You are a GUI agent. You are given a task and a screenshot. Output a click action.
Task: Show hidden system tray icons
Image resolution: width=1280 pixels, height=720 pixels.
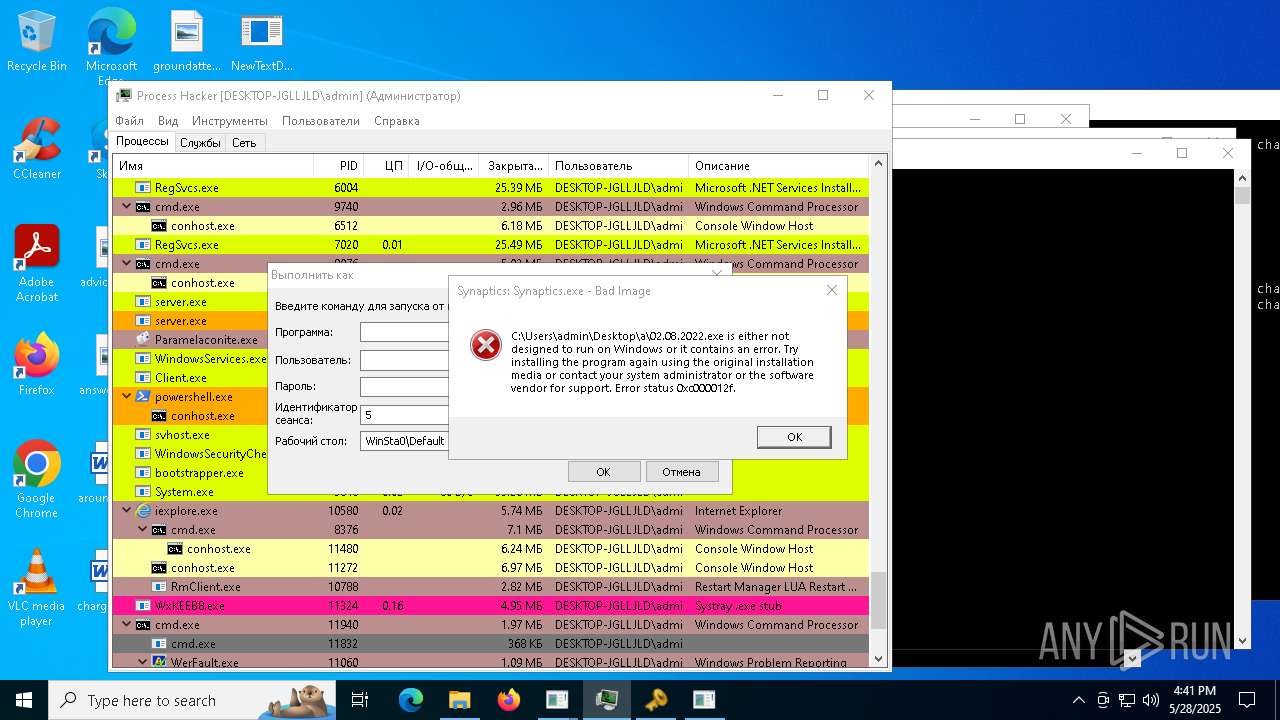pos(1078,700)
